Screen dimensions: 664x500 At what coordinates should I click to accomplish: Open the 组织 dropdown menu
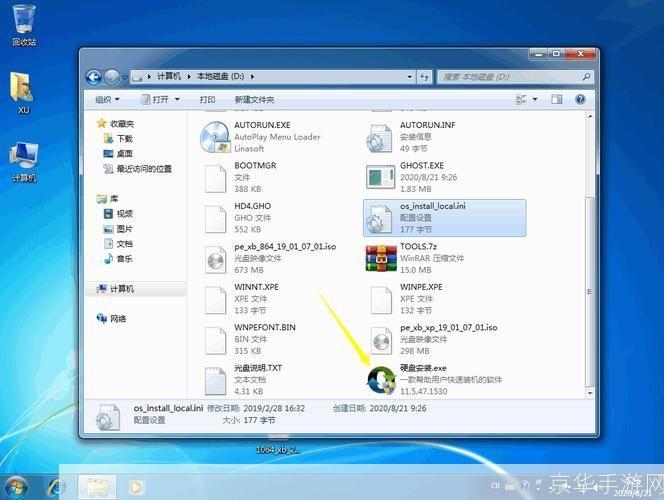coord(107,99)
